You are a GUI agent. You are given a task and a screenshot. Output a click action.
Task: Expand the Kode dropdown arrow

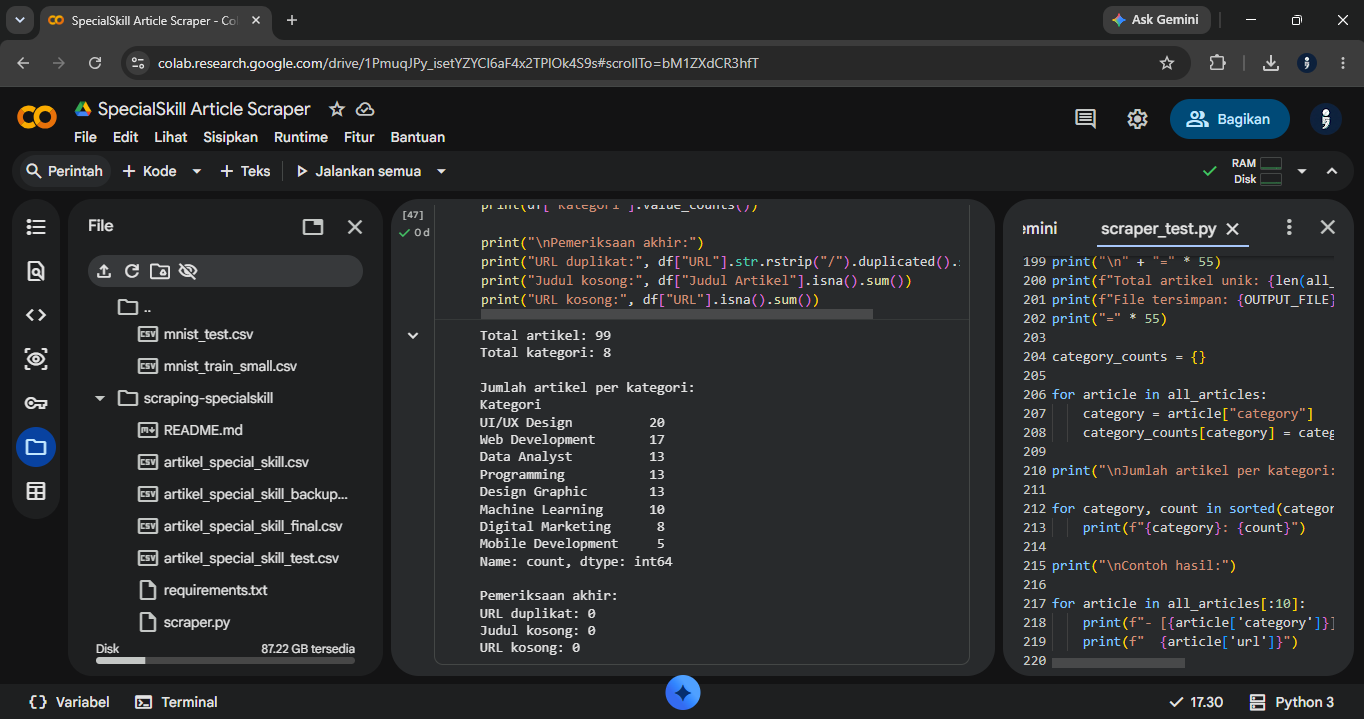point(197,171)
